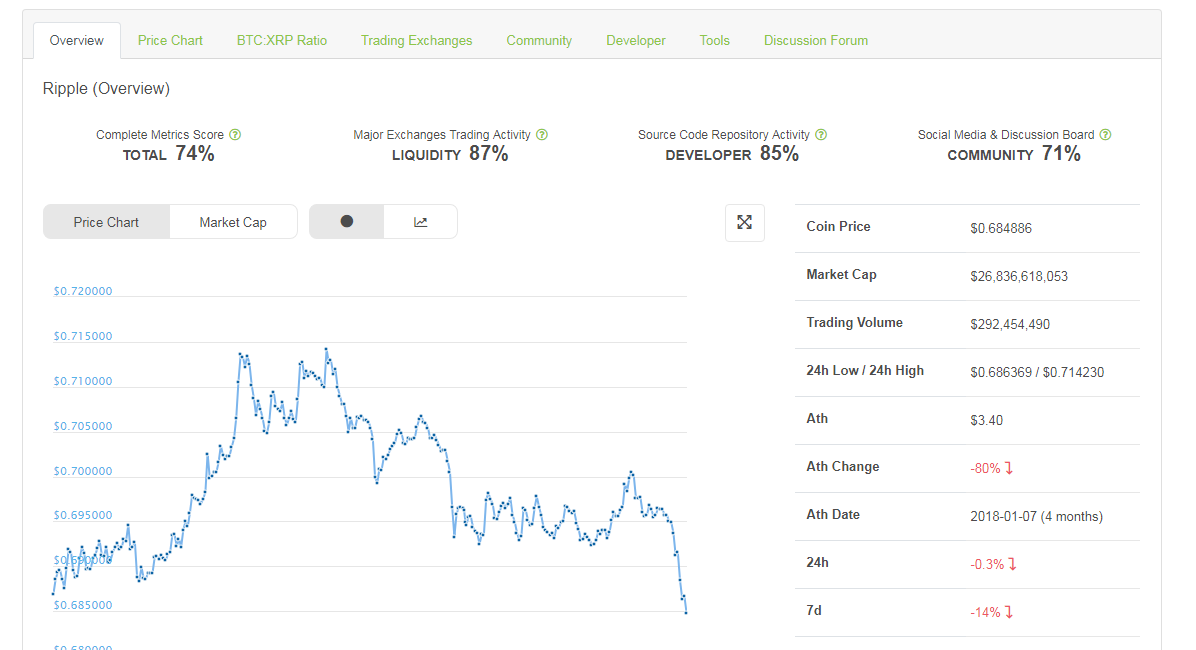Image resolution: width=1196 pixels, height=650 pixels.
Task: Show the Price Chart view button
Action: pyautogui.click(x=106, y=222)
